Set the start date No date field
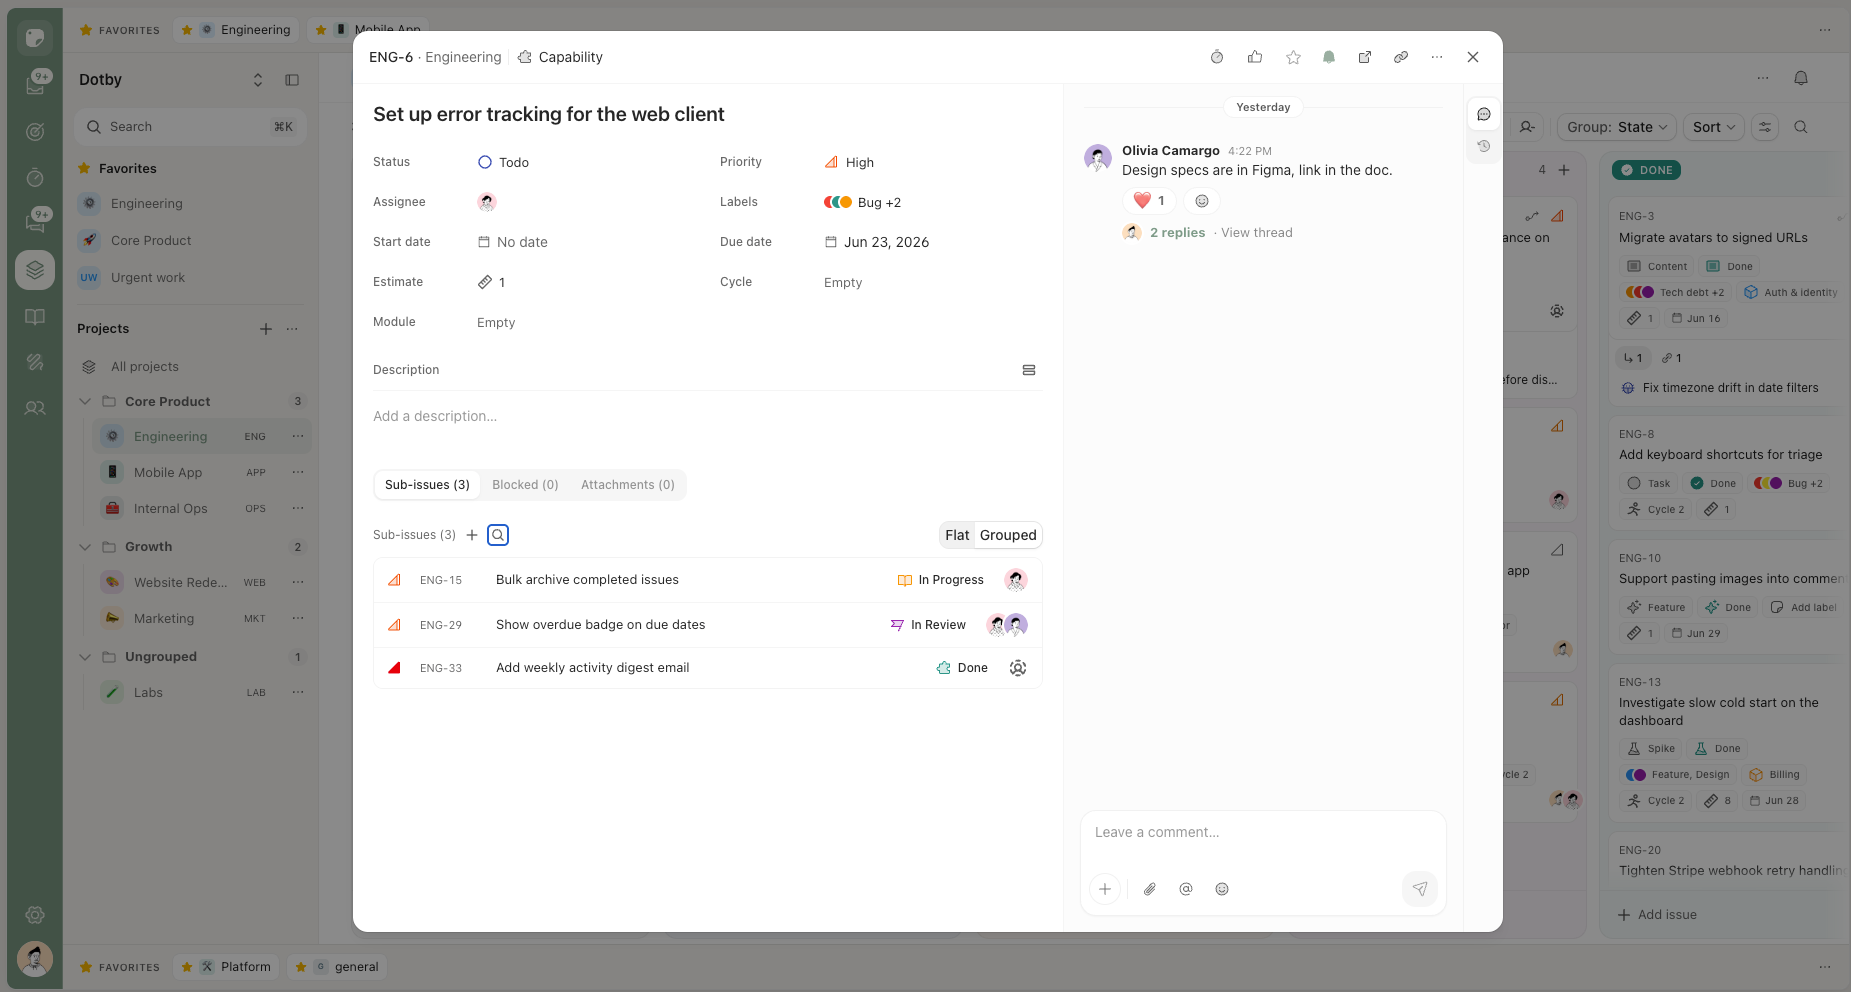 (512, 242)
